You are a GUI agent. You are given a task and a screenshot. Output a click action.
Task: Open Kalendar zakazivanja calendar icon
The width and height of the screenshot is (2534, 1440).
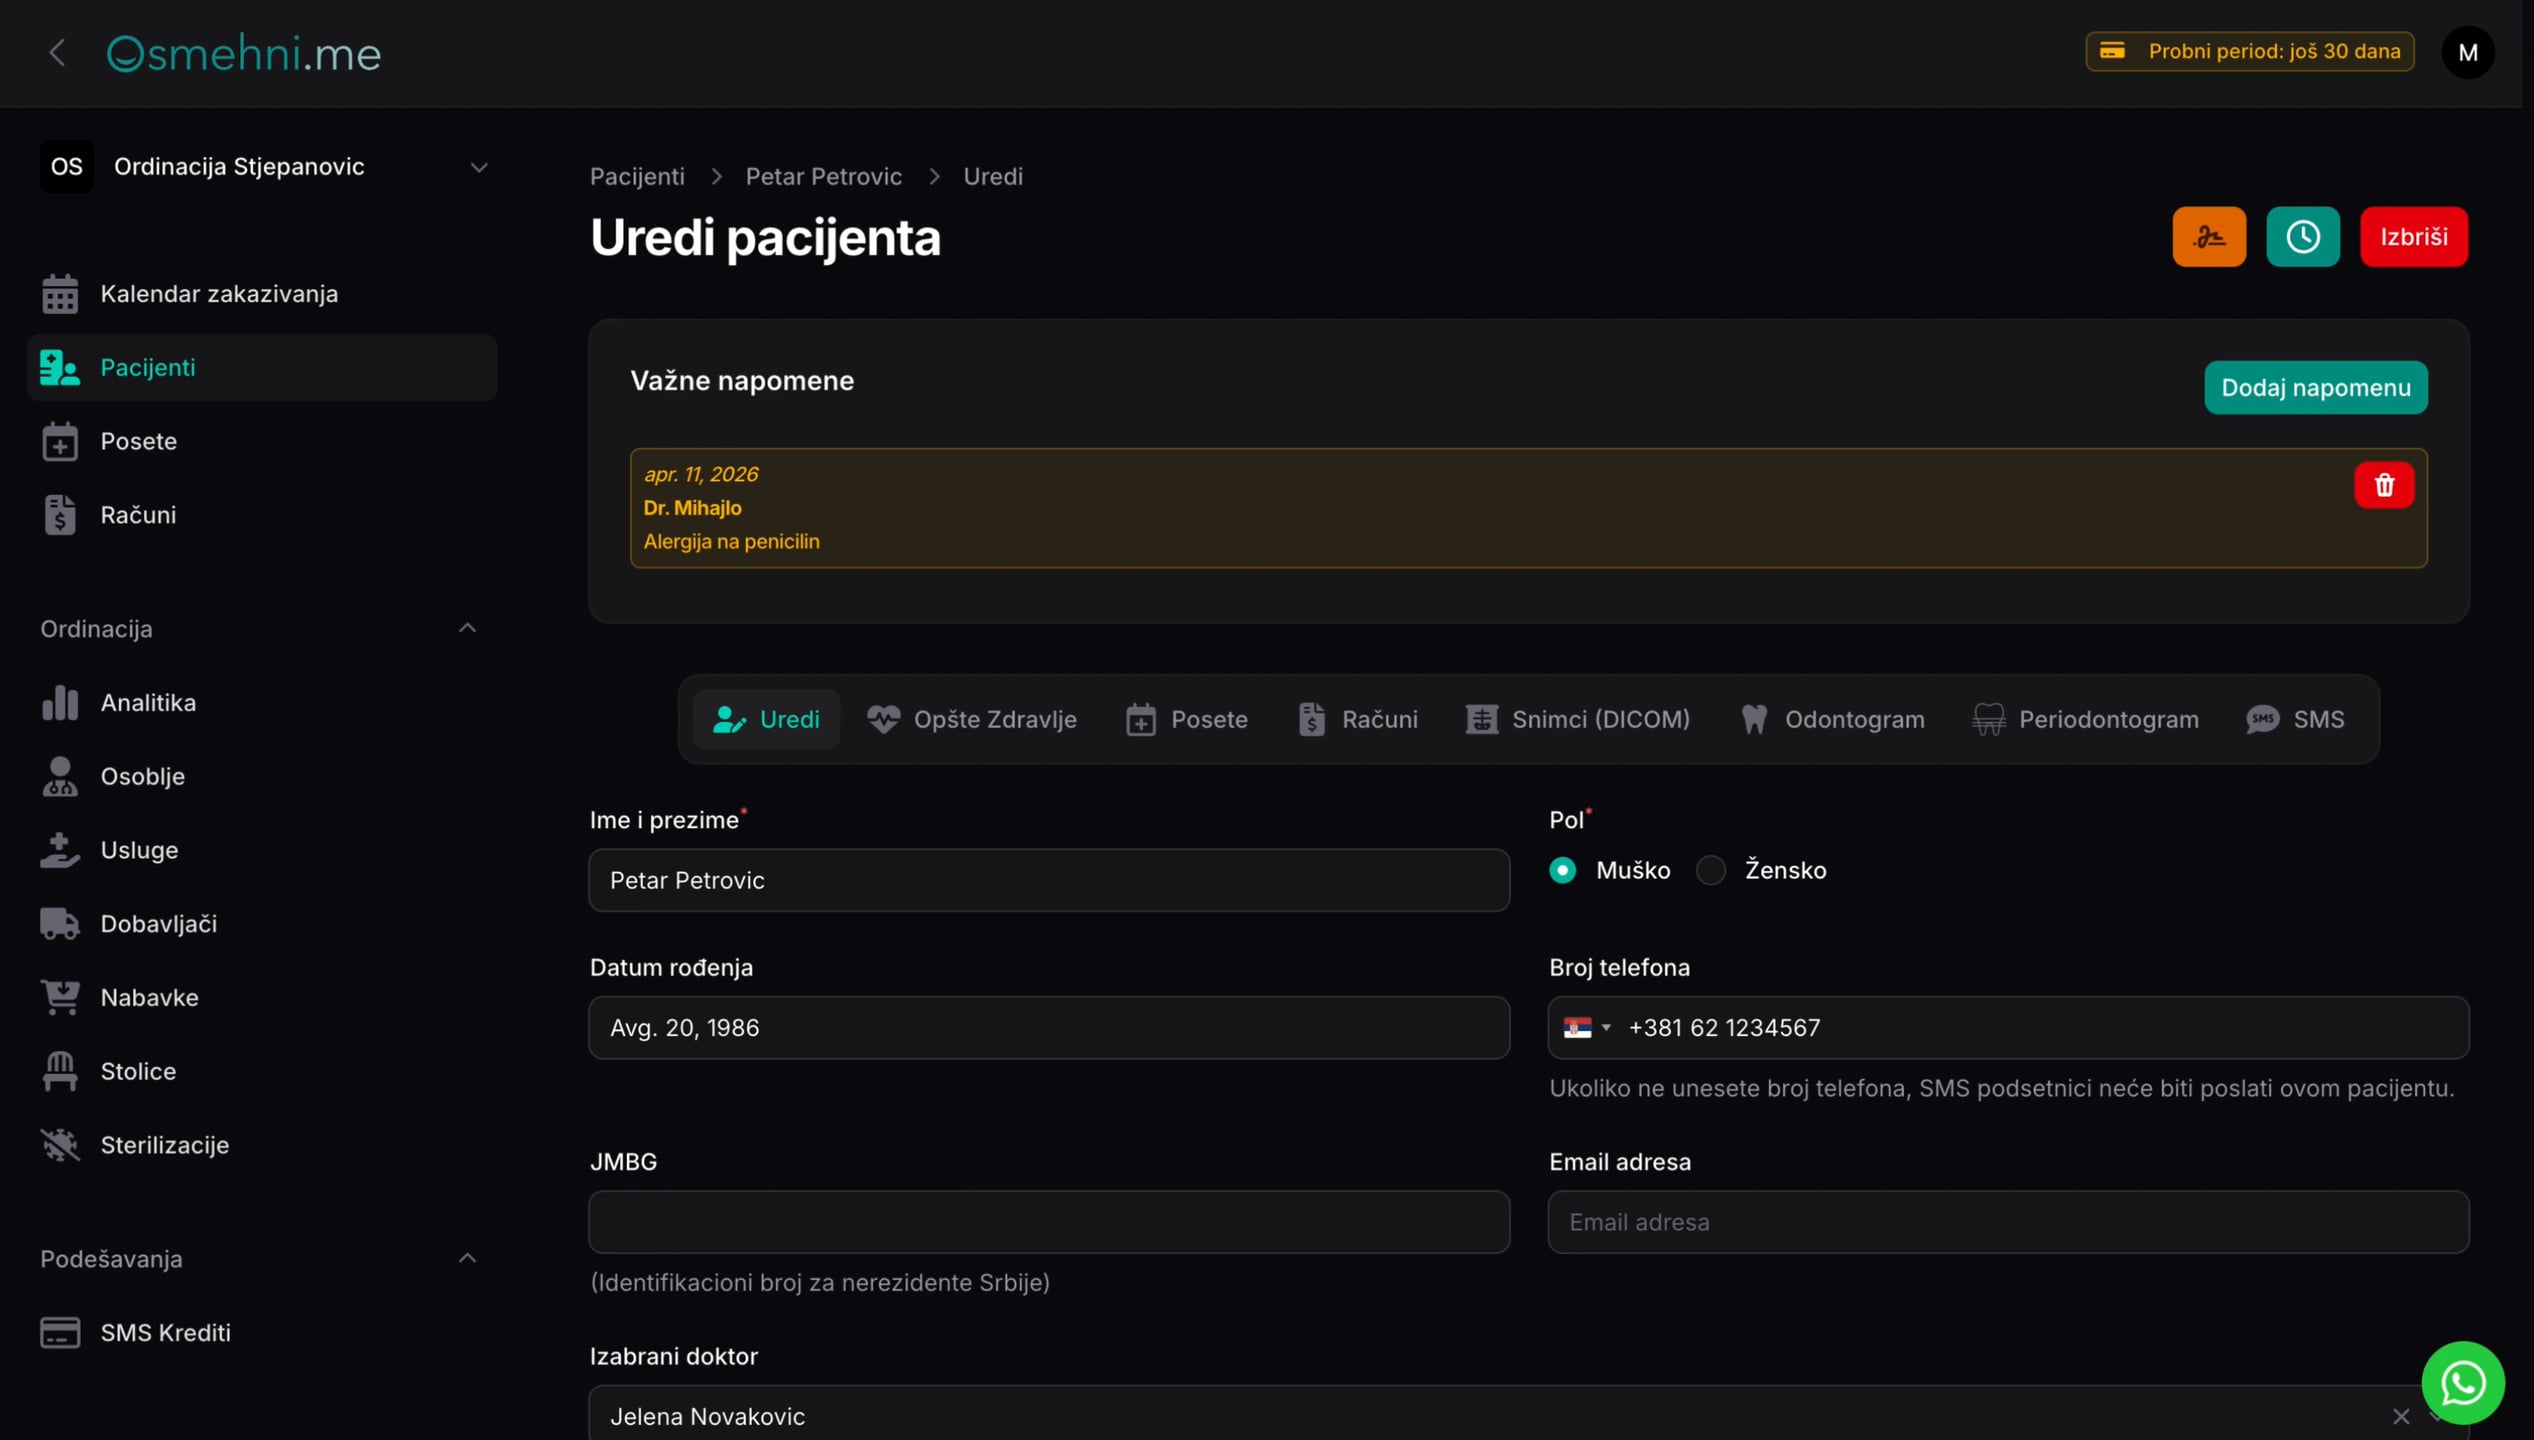click(60, 294)
